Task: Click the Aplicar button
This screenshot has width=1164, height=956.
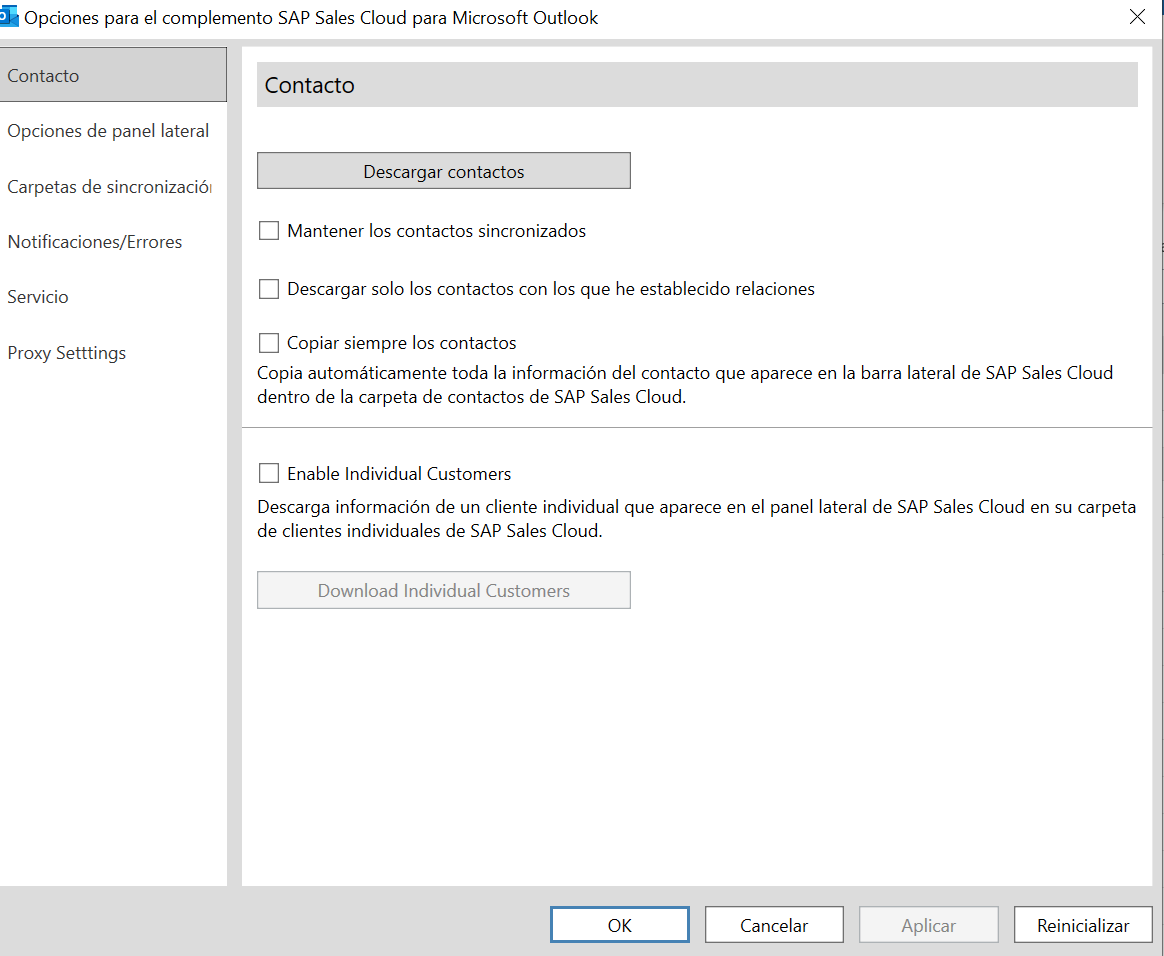Action: pos(929,925)
